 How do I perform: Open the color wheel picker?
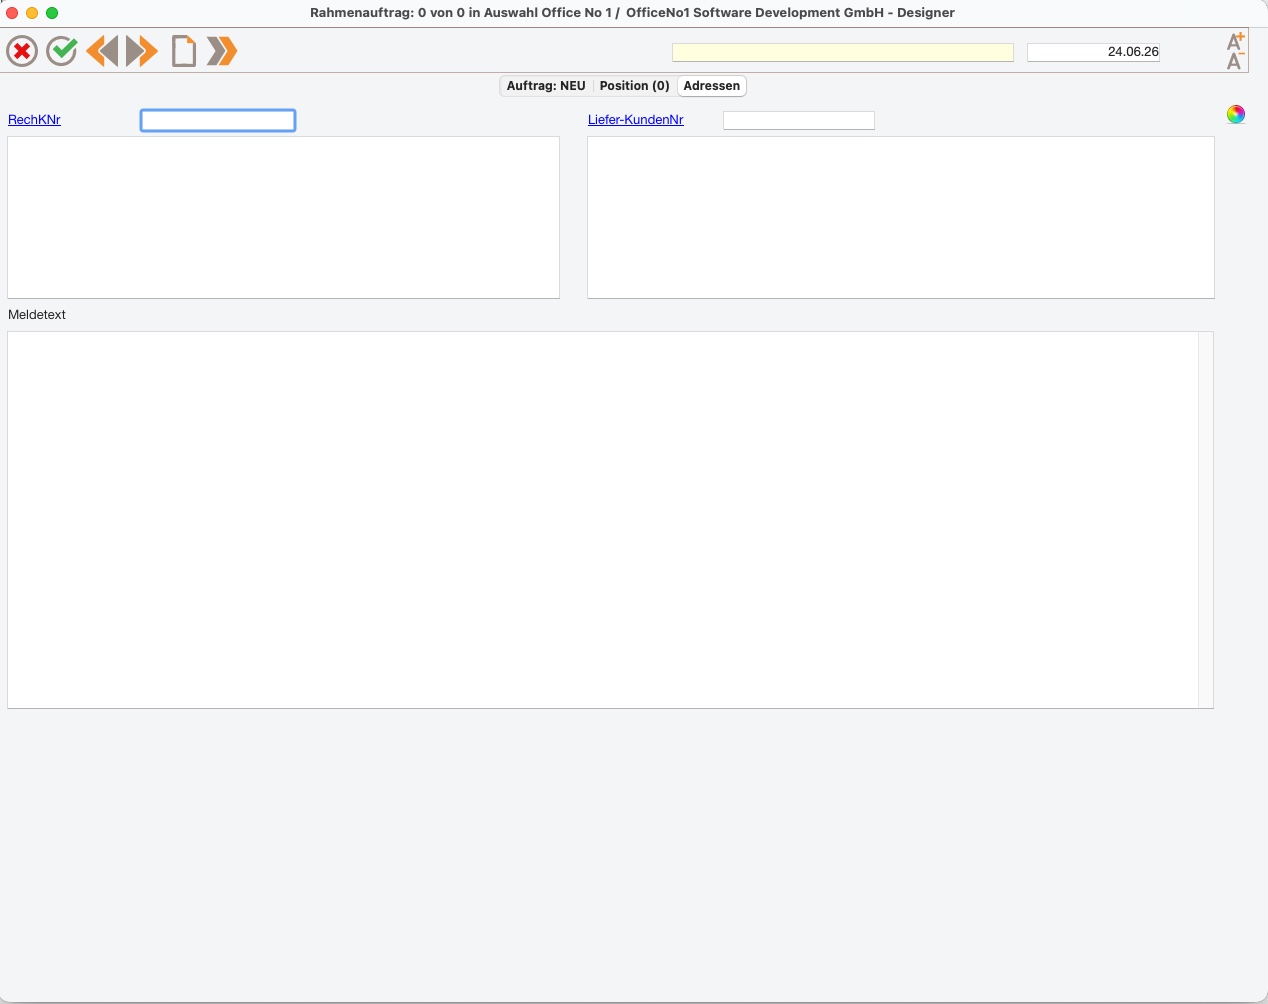coord(1236,114)
